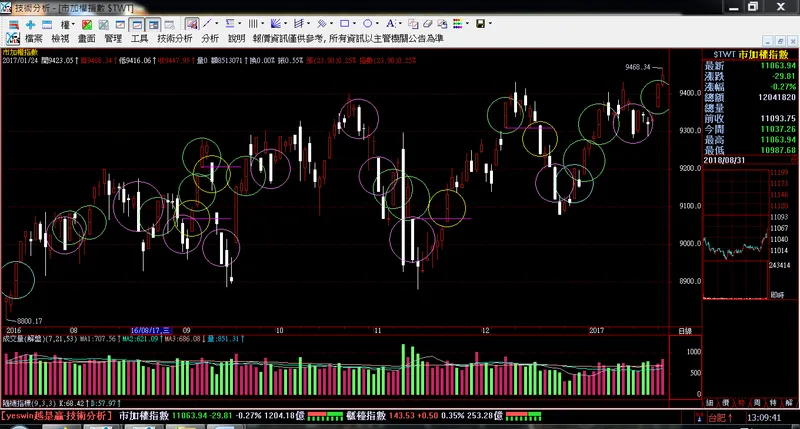Select the parallel lines drawing tool

click(322, 23)
